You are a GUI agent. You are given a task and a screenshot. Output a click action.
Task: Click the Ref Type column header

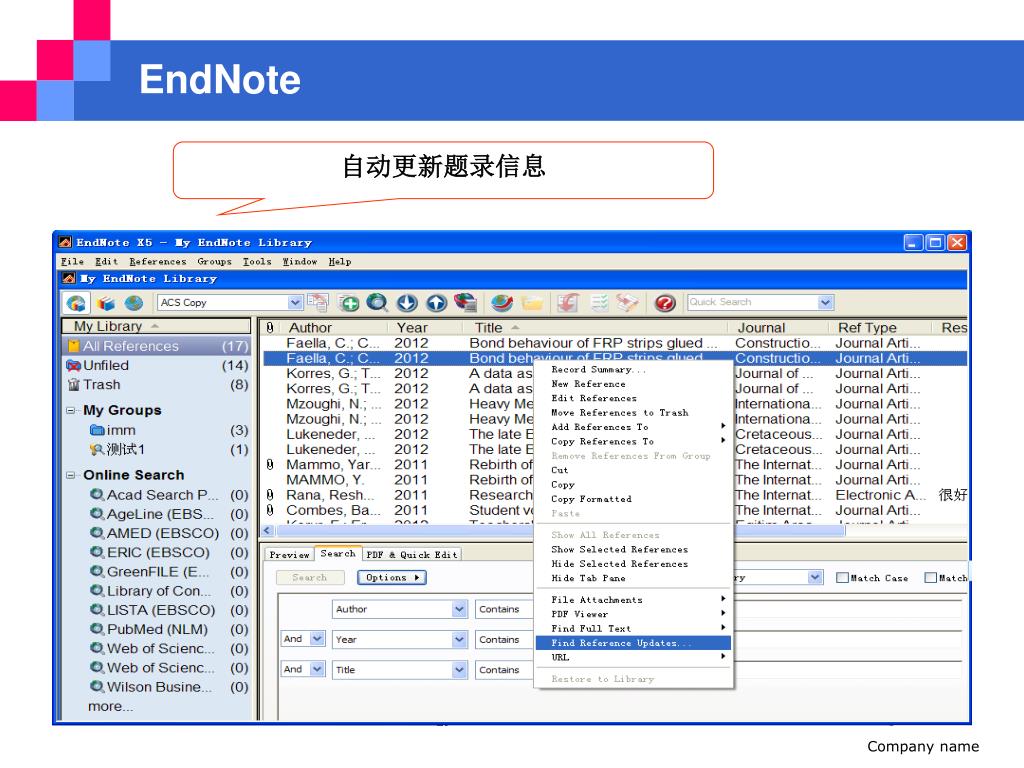tap(867, 328)
